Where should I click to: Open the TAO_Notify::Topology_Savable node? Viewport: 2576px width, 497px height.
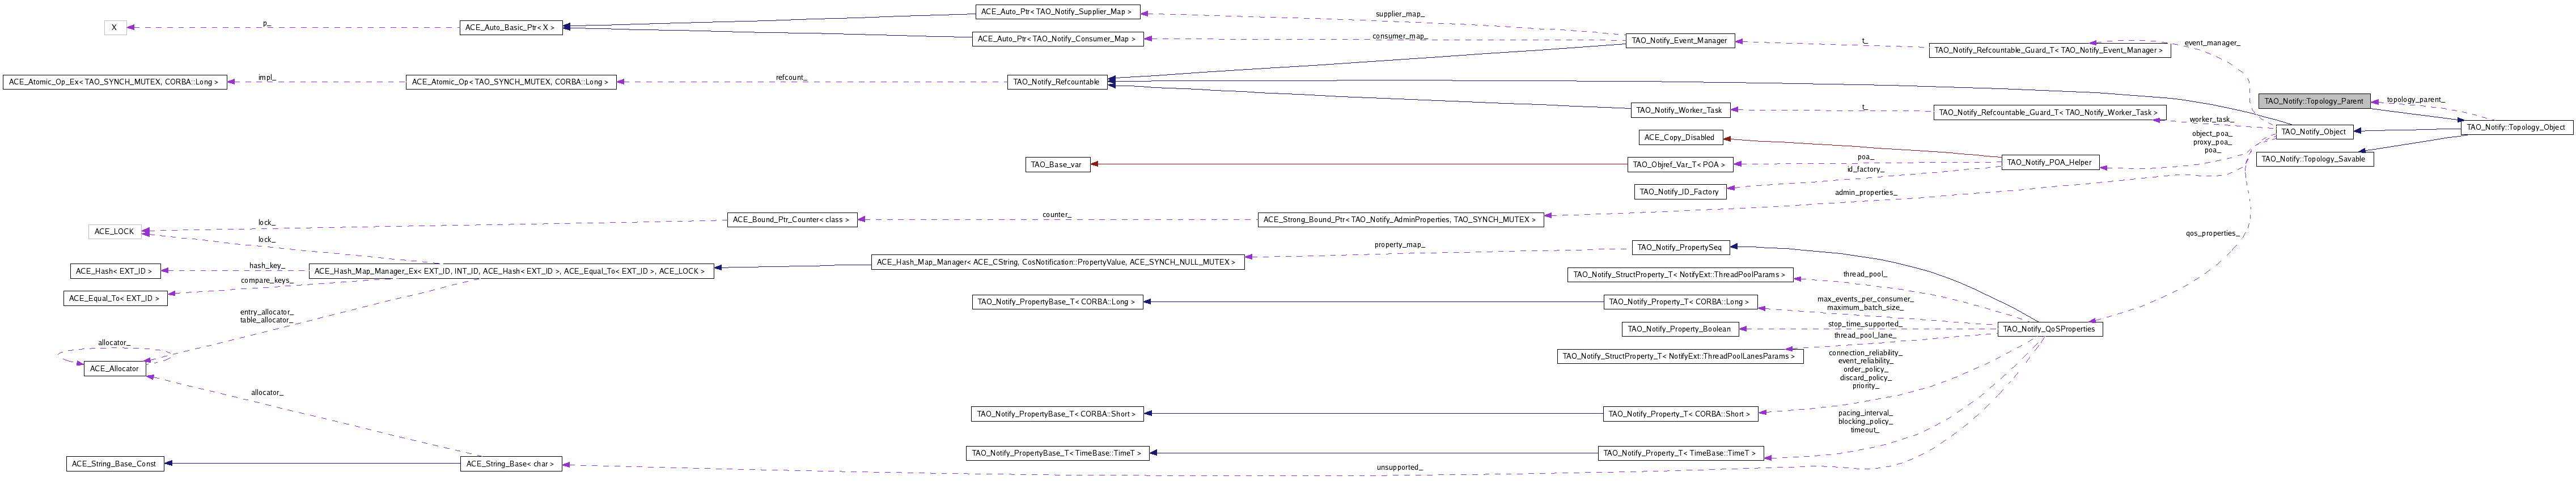coord(2314,159)
